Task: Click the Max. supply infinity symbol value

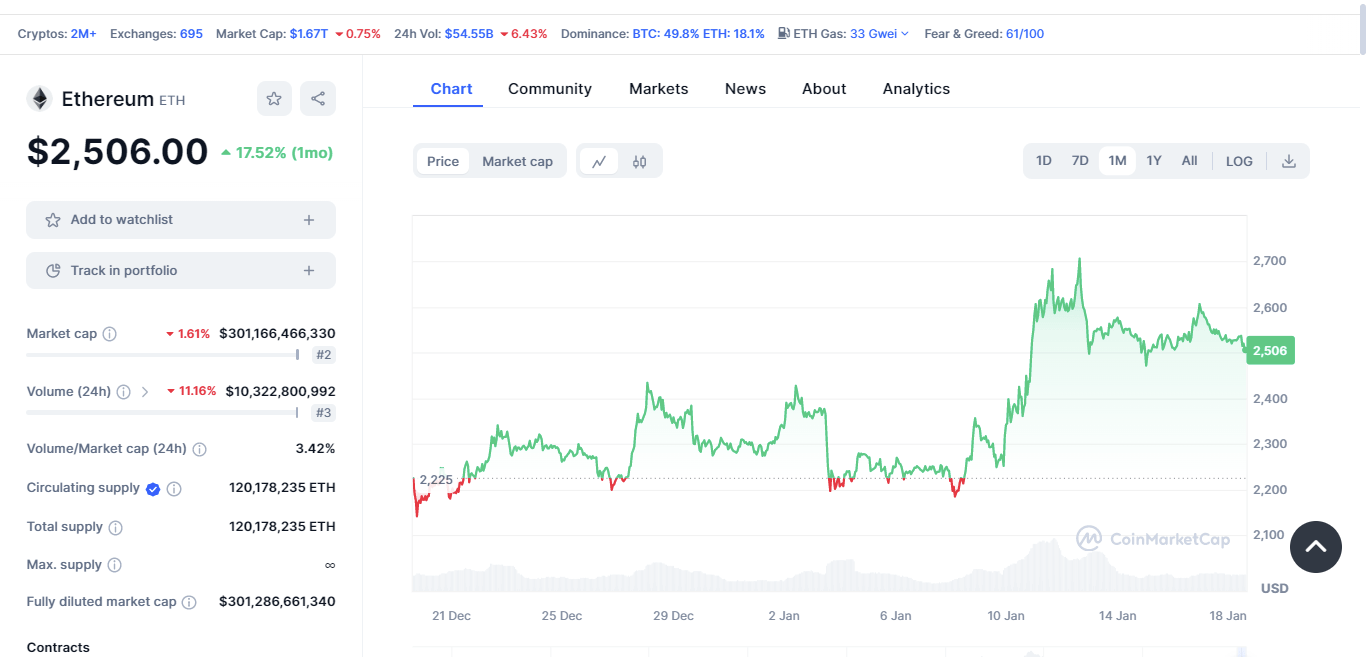Action: [330, 565]
